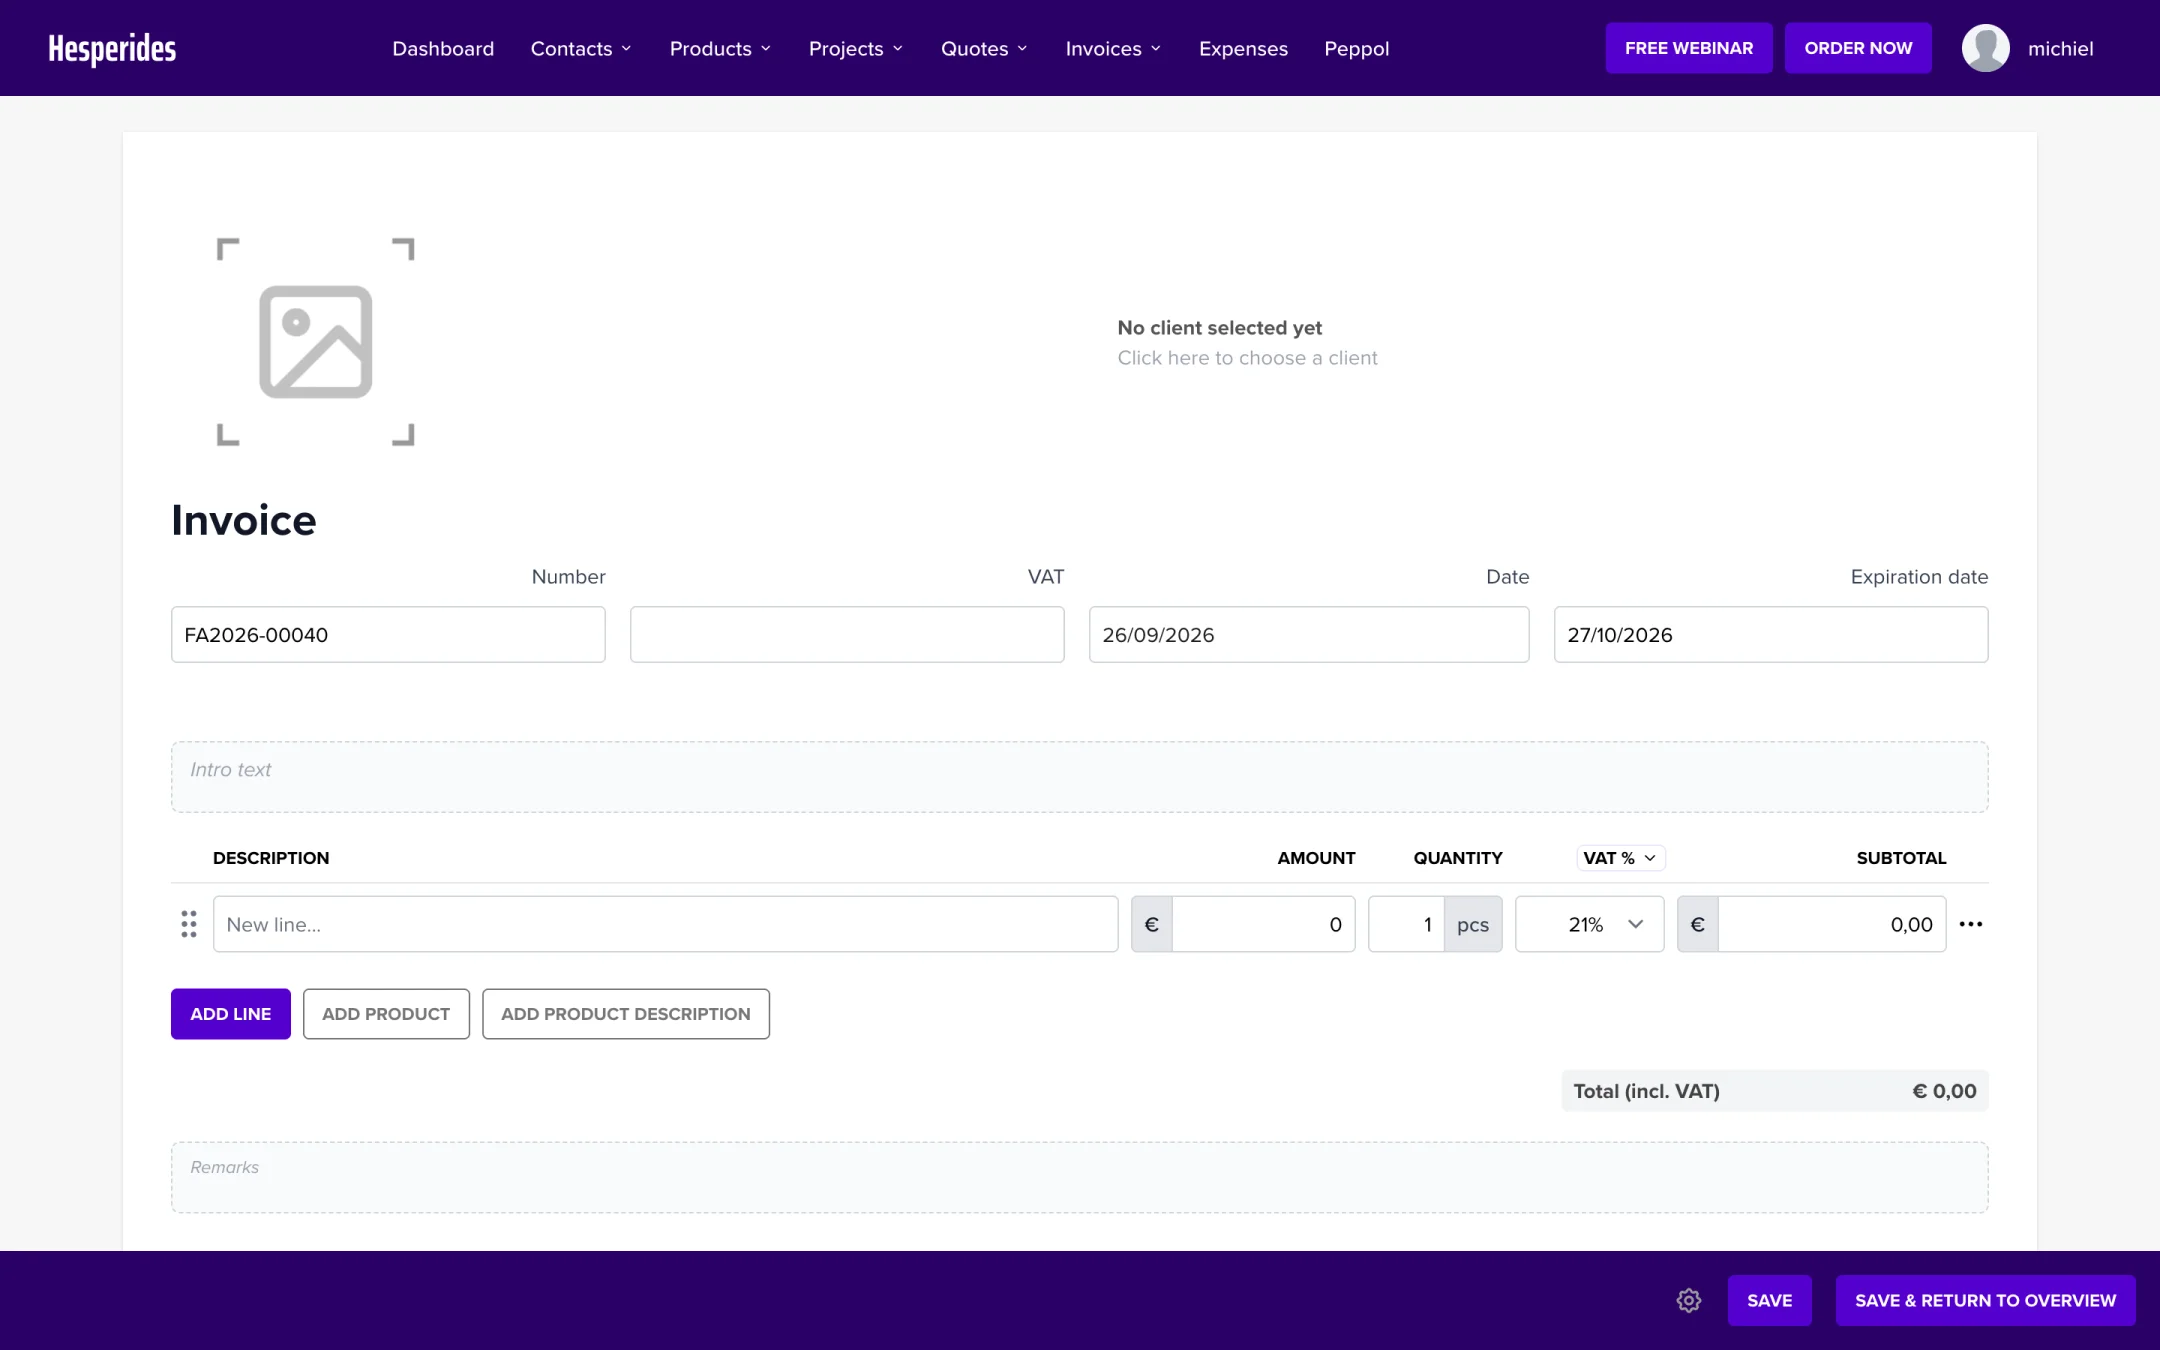Open the Peppol page
This screenshot has width=2160, height=1350.
(x=1356, y=48)
